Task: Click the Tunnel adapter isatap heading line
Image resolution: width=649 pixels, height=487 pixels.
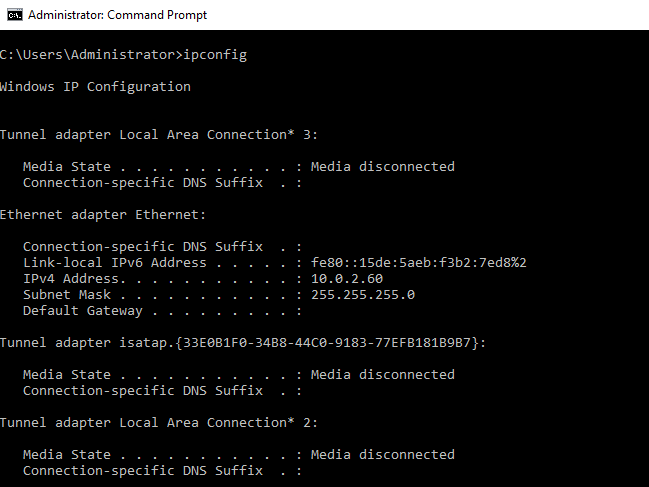Action: (x=243, y=342)
